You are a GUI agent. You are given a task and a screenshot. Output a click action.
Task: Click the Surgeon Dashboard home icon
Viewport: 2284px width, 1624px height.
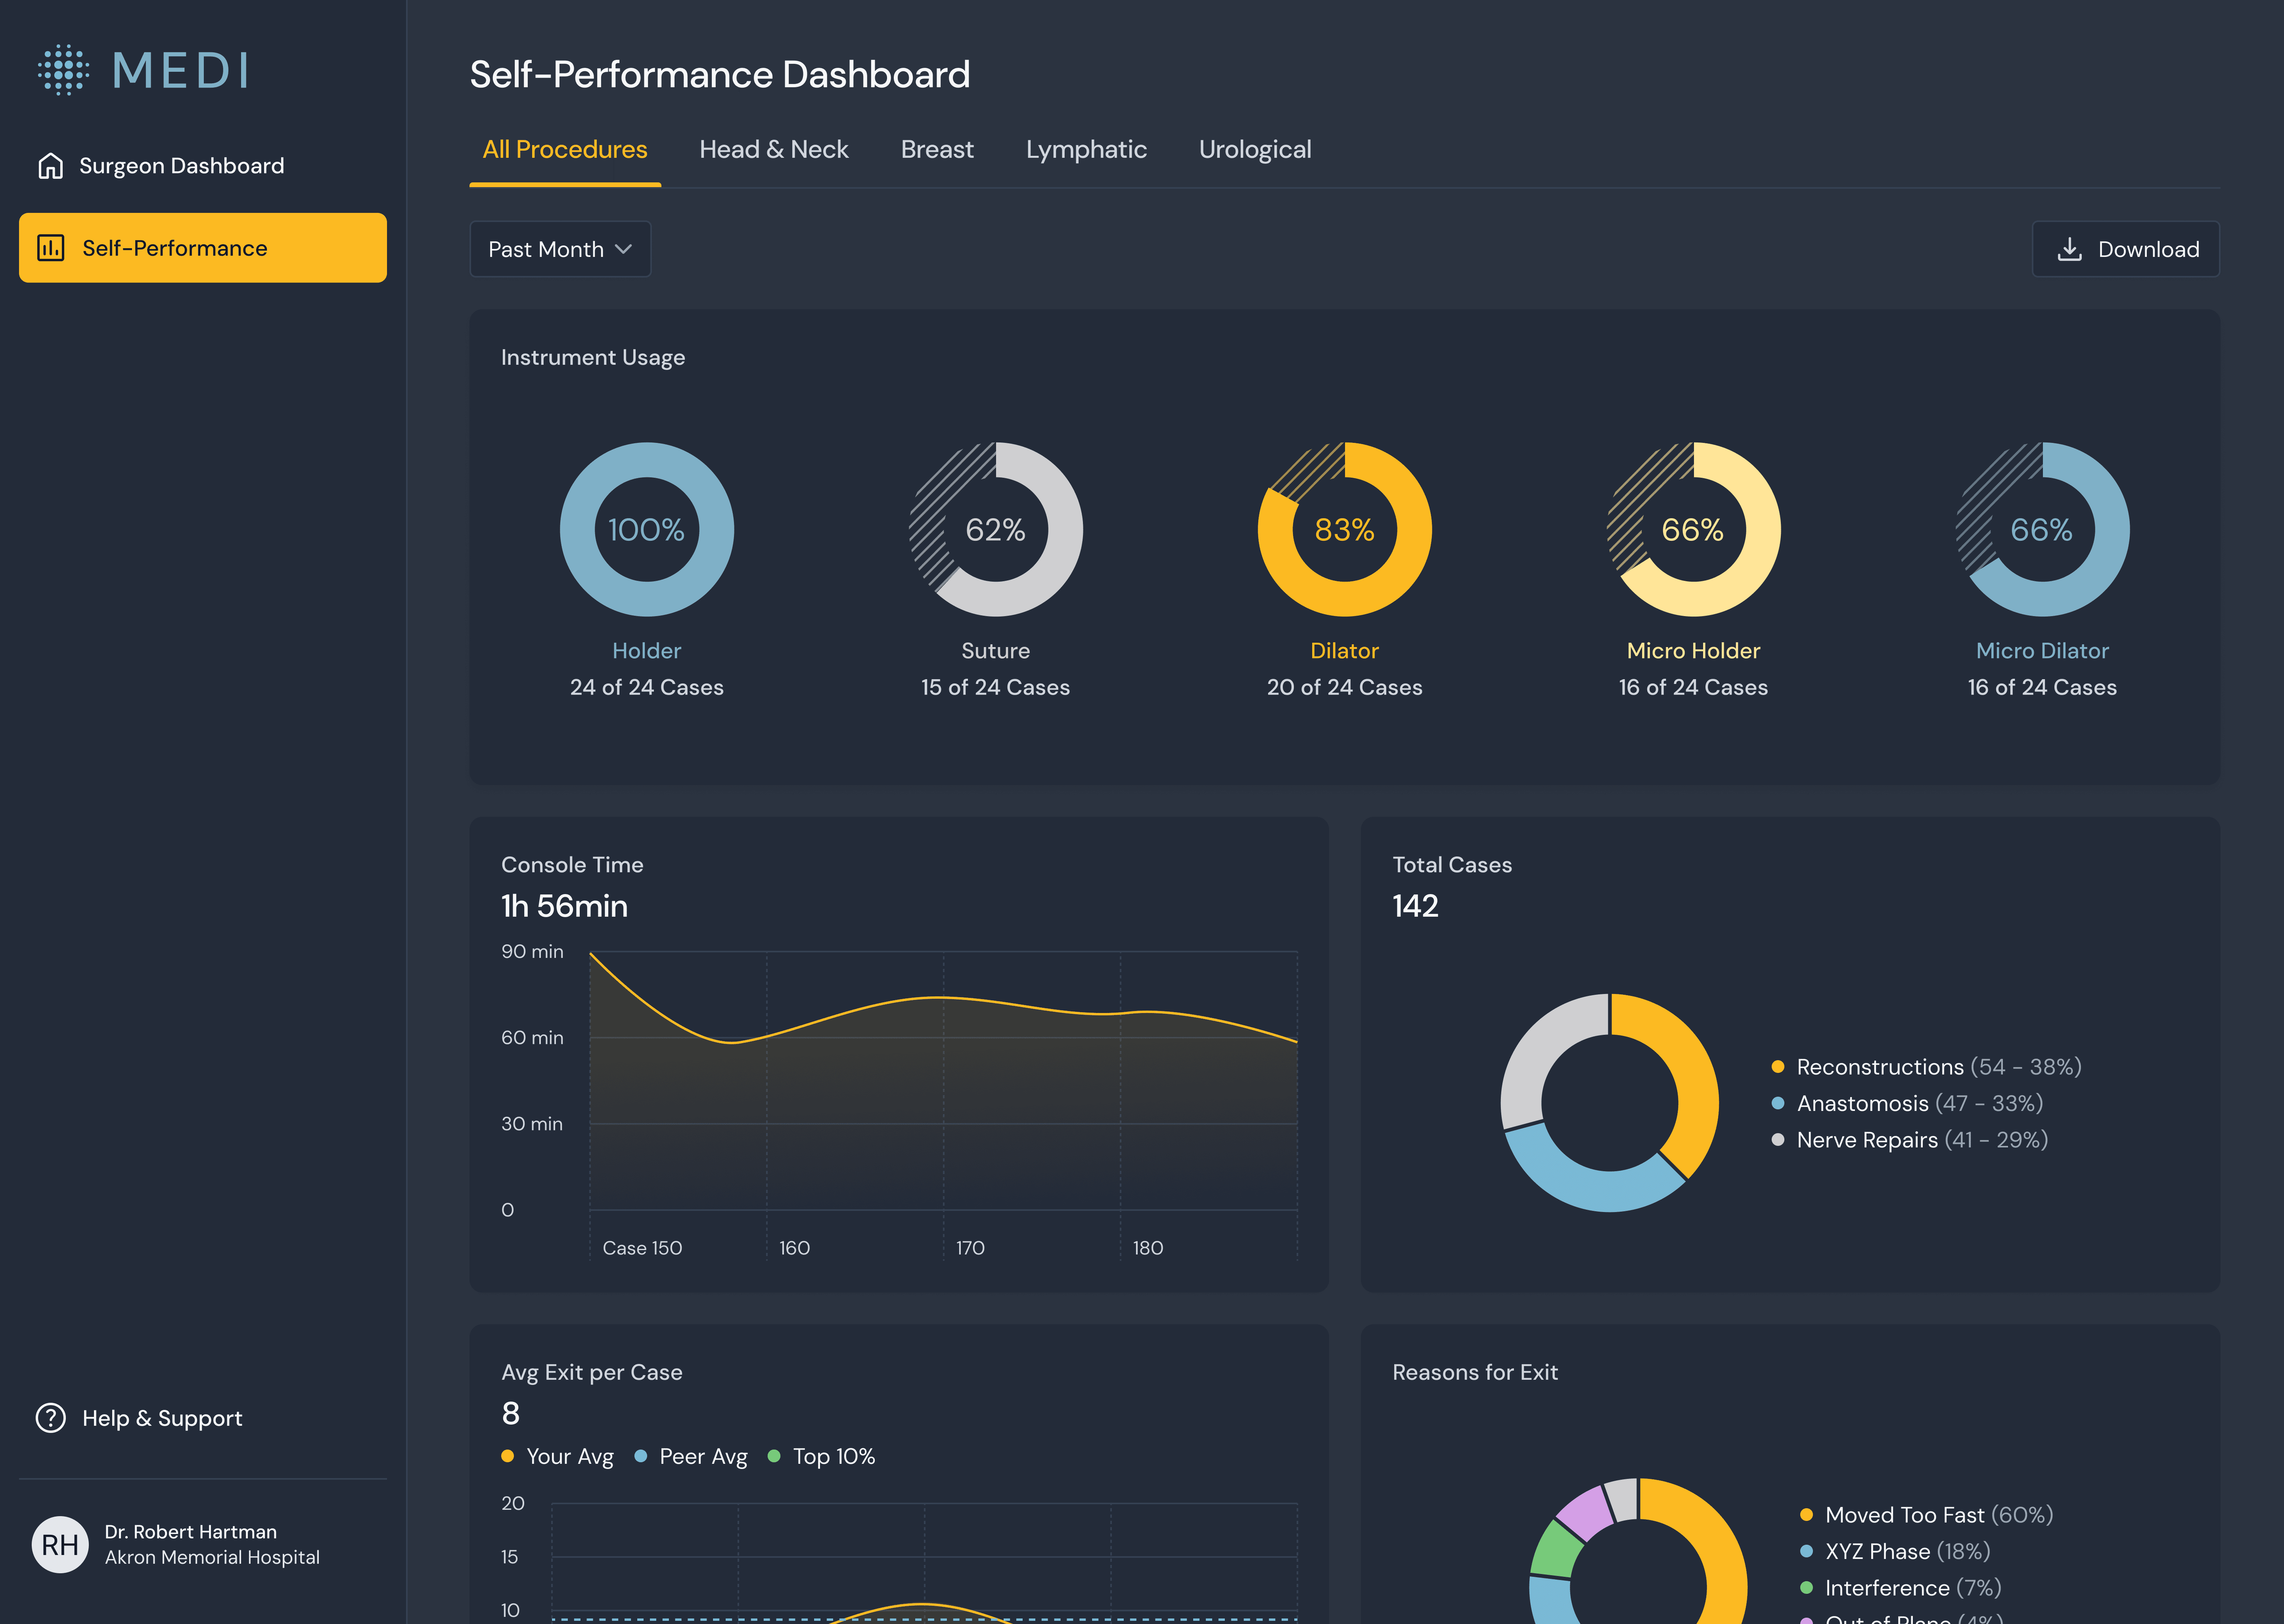[50, 166]
